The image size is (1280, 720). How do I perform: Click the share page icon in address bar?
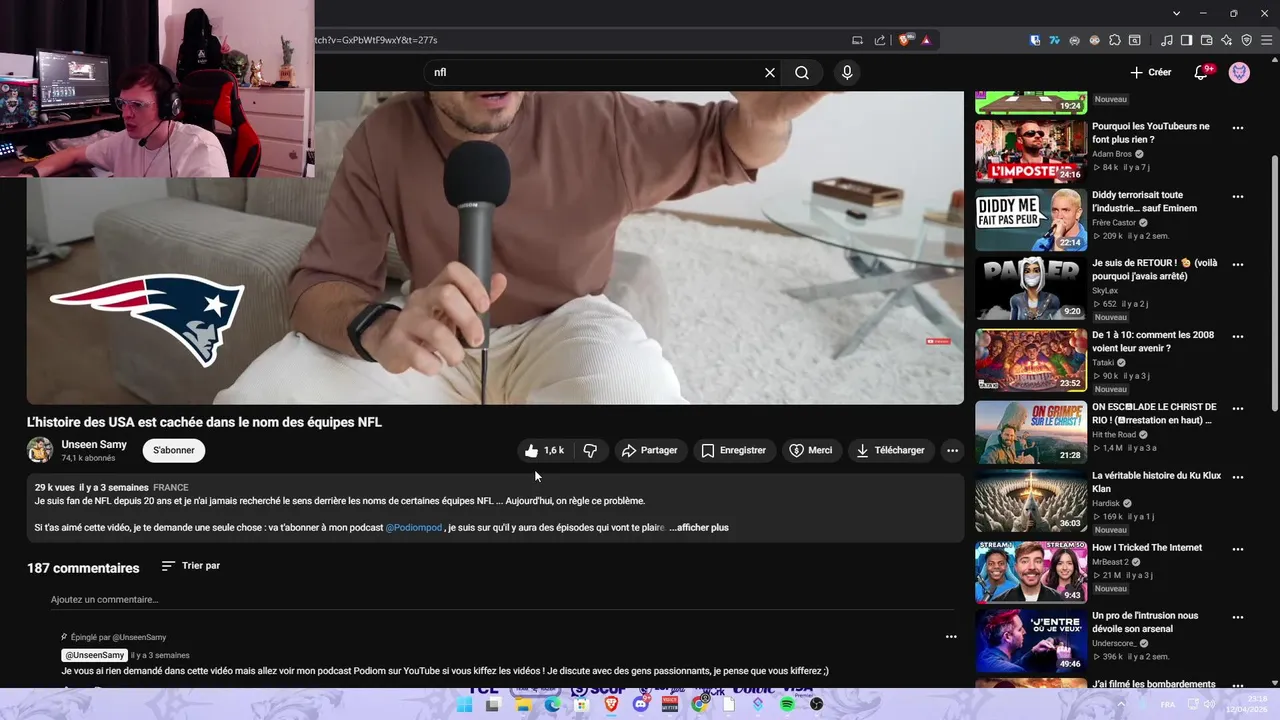click(880, 40)
